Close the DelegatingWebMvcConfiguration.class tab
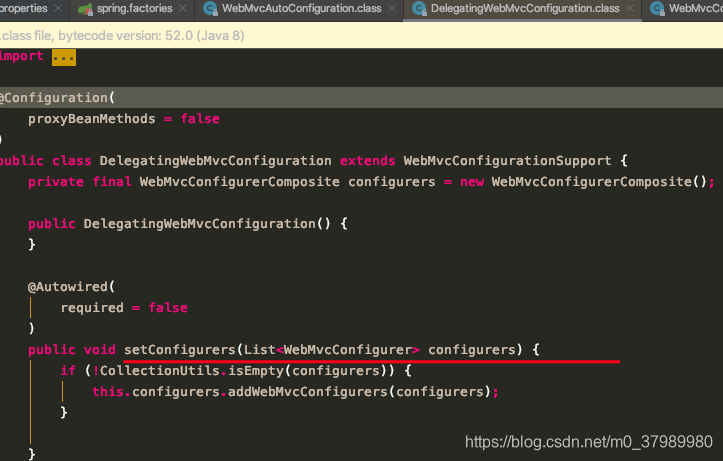The height and width of the screenshot is (461, 723). (x=630, y=8)
